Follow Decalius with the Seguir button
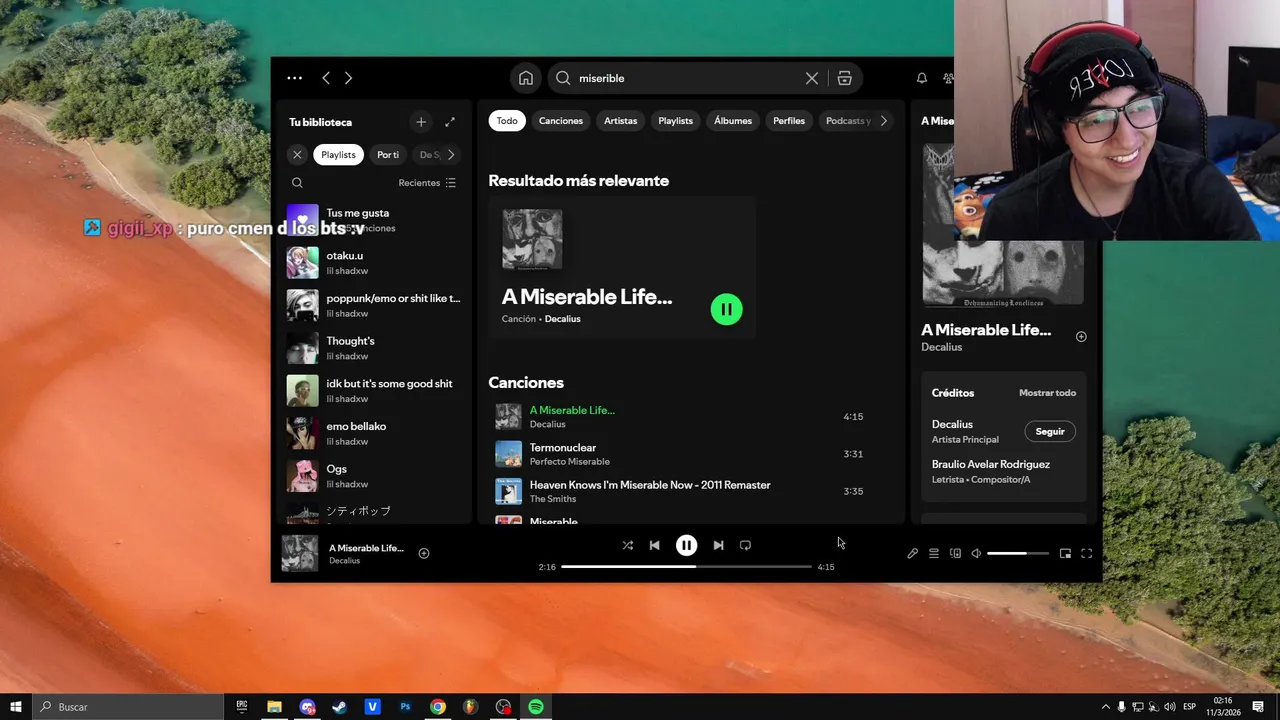Screen dimensions: 1280x720 point(1050,432)
